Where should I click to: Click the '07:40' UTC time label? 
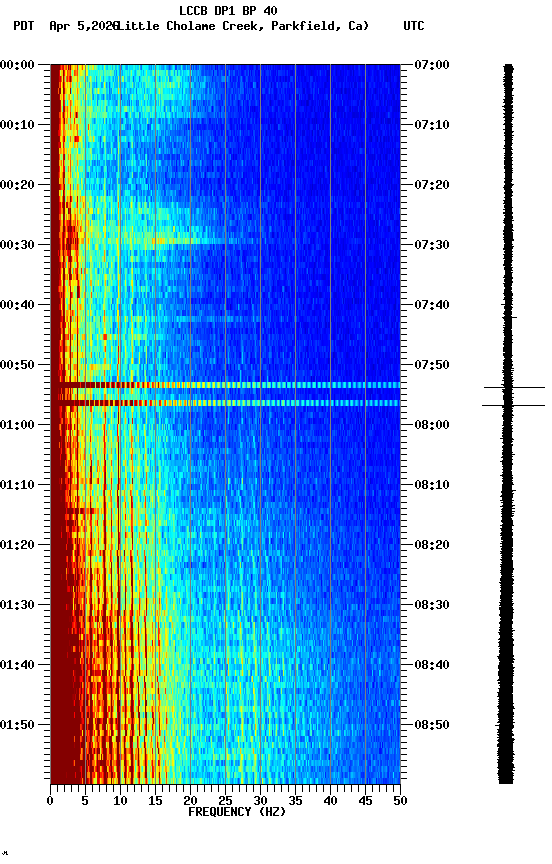click(x=432, y=305)
